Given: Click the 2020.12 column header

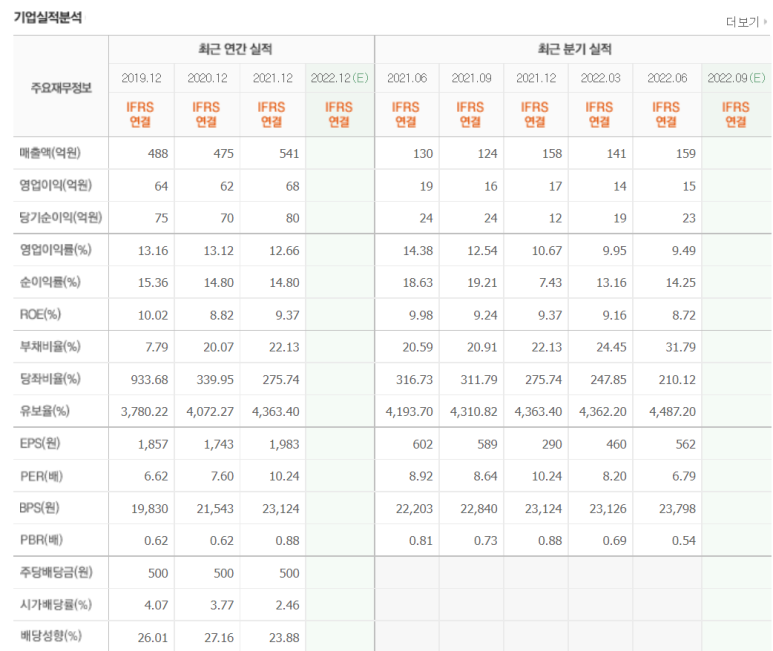Looking at the screenshot, I should point(207,78).
